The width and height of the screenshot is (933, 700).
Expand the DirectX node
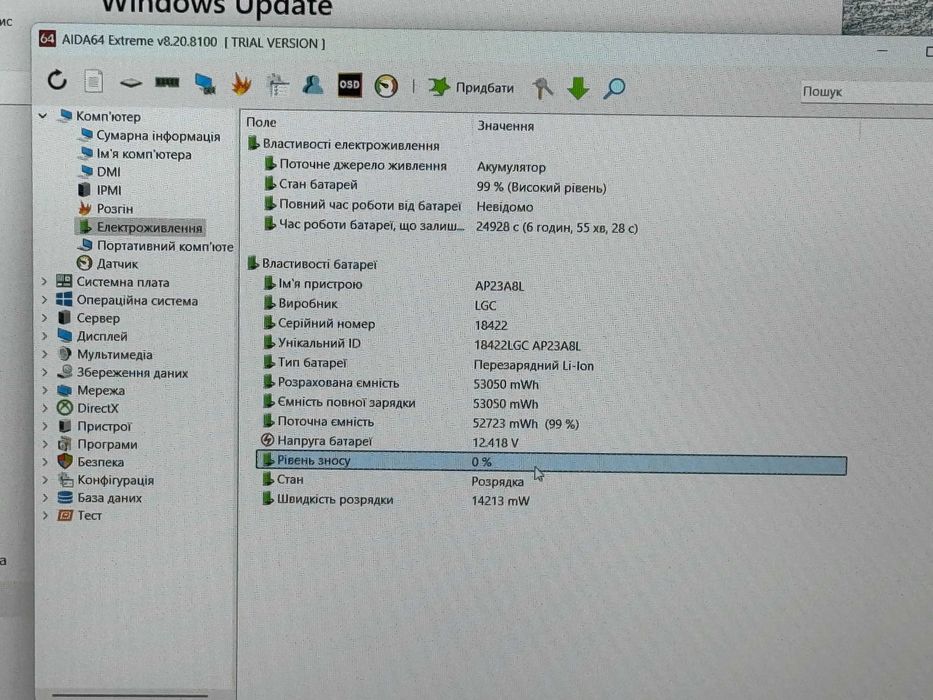coord(45,408)
